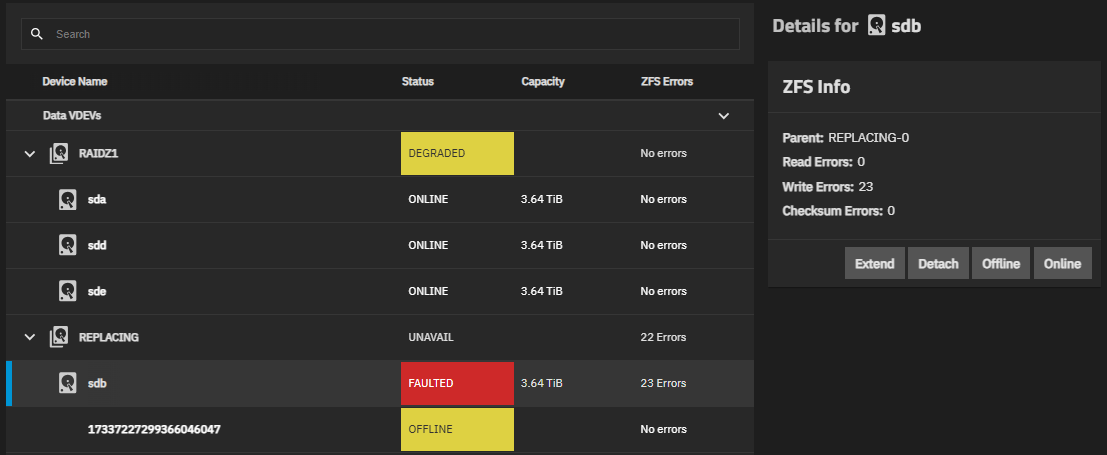Click disk icon in Details header
Image resolution: width=1107 pixels, height=455 pixels.
click(x=877, y=26)
